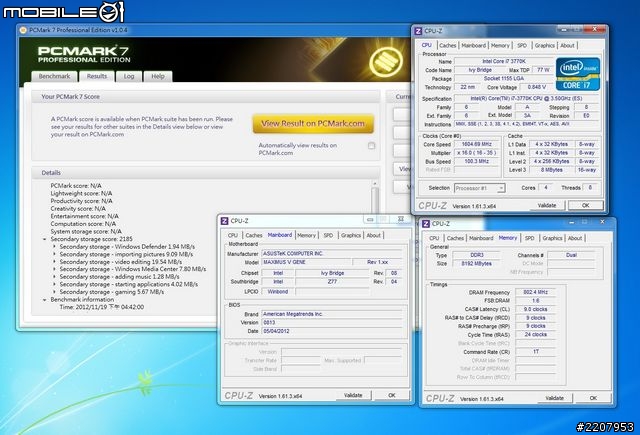Click View Result on PCMark.com button

click(313, 124)
